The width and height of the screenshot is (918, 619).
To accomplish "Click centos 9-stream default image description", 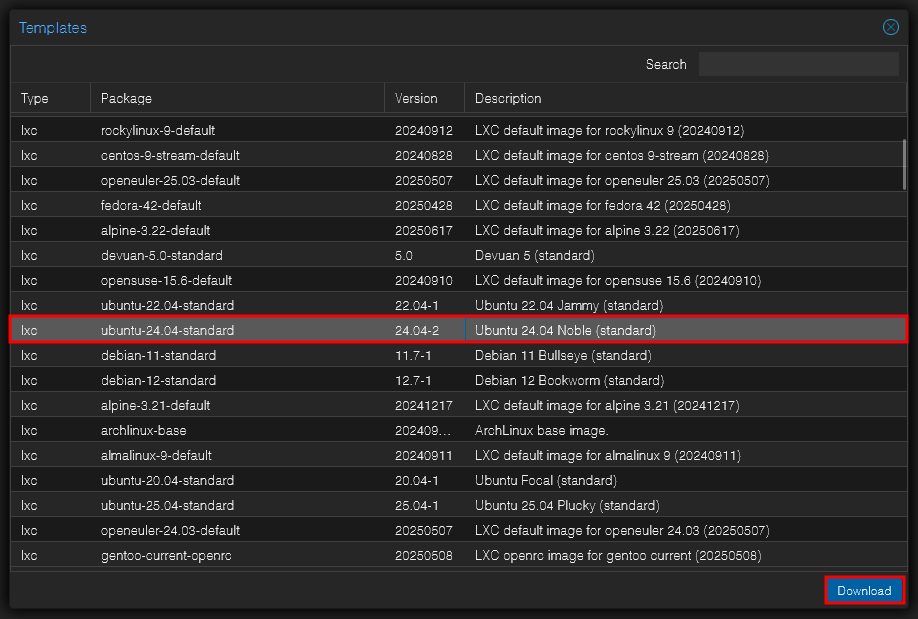I will coord(622,156).
